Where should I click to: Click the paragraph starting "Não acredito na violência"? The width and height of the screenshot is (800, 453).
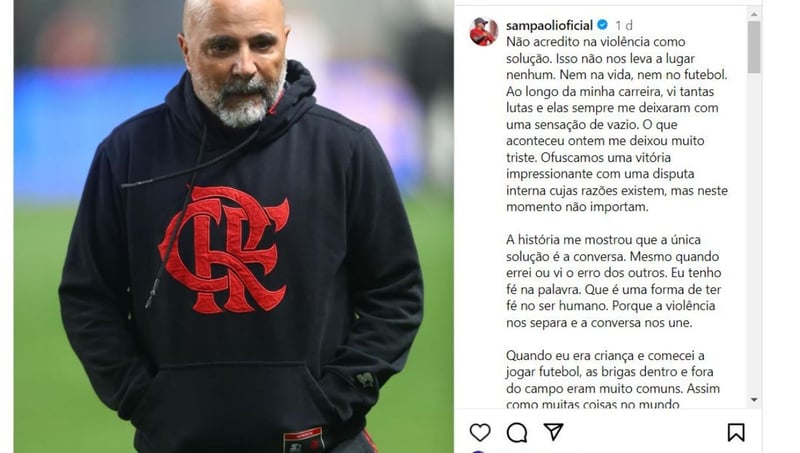[617, 124]
